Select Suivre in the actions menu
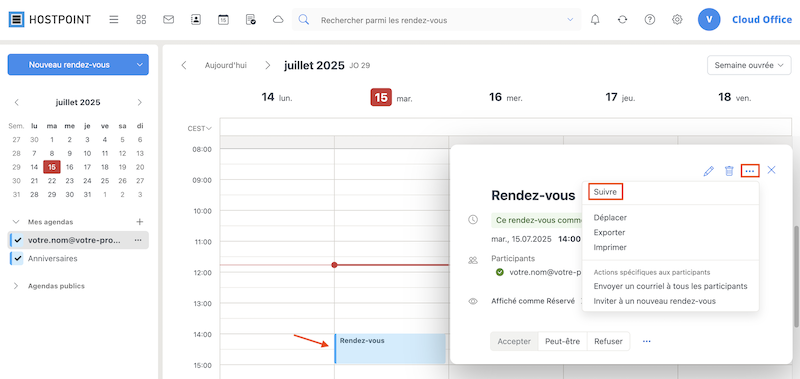 (606, 192)
